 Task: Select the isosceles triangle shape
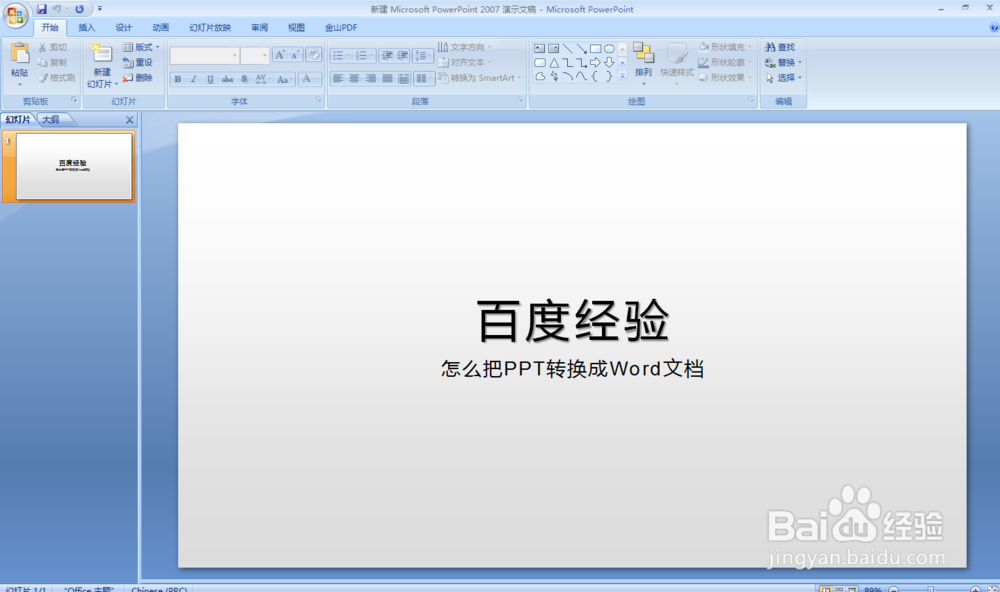click(x=554, y=63)
